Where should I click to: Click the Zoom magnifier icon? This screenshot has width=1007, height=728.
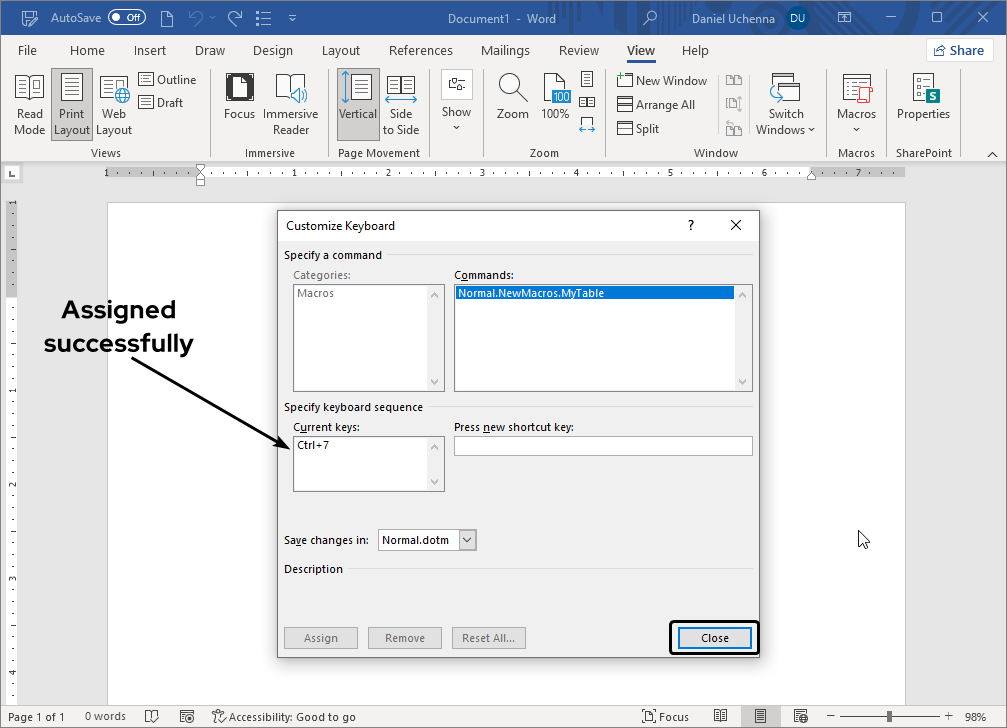(x=513, y=90)
